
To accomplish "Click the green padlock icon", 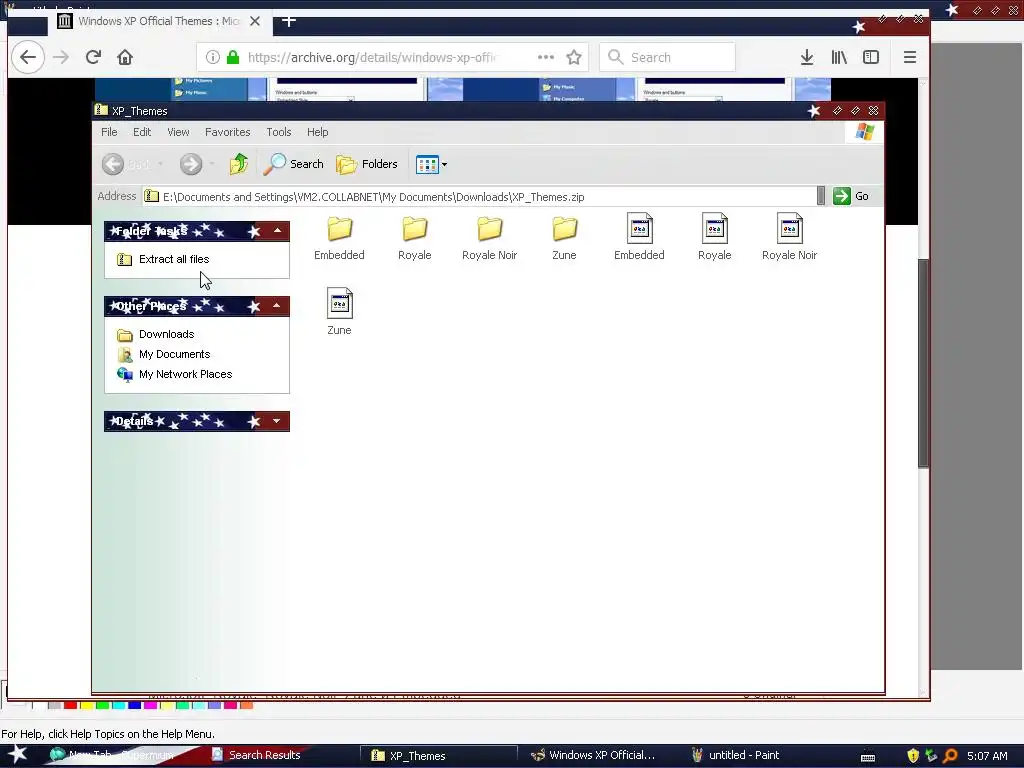I will tap(232, 57).
